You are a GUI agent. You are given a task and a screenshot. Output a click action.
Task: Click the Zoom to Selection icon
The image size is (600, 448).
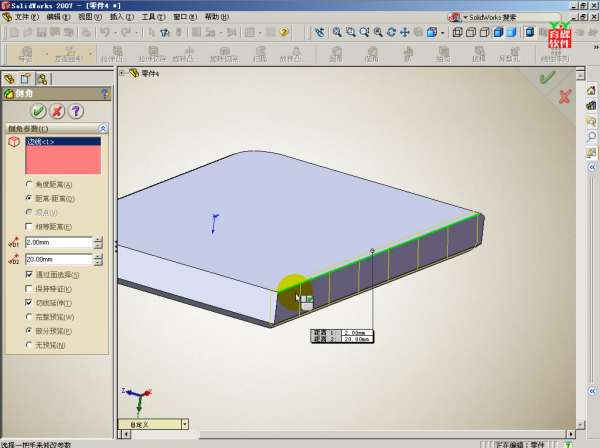click(378, 33)
